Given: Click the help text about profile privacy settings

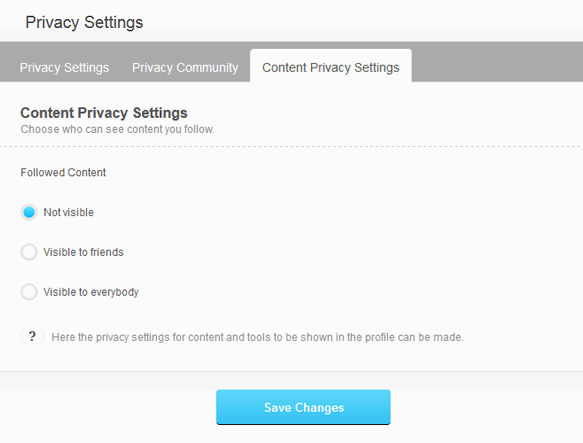Looking at the screenshot, I should (257, 337).
